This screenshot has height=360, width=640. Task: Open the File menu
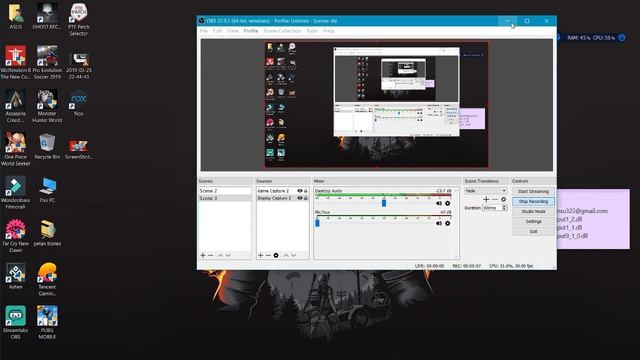tap(204, 31)
